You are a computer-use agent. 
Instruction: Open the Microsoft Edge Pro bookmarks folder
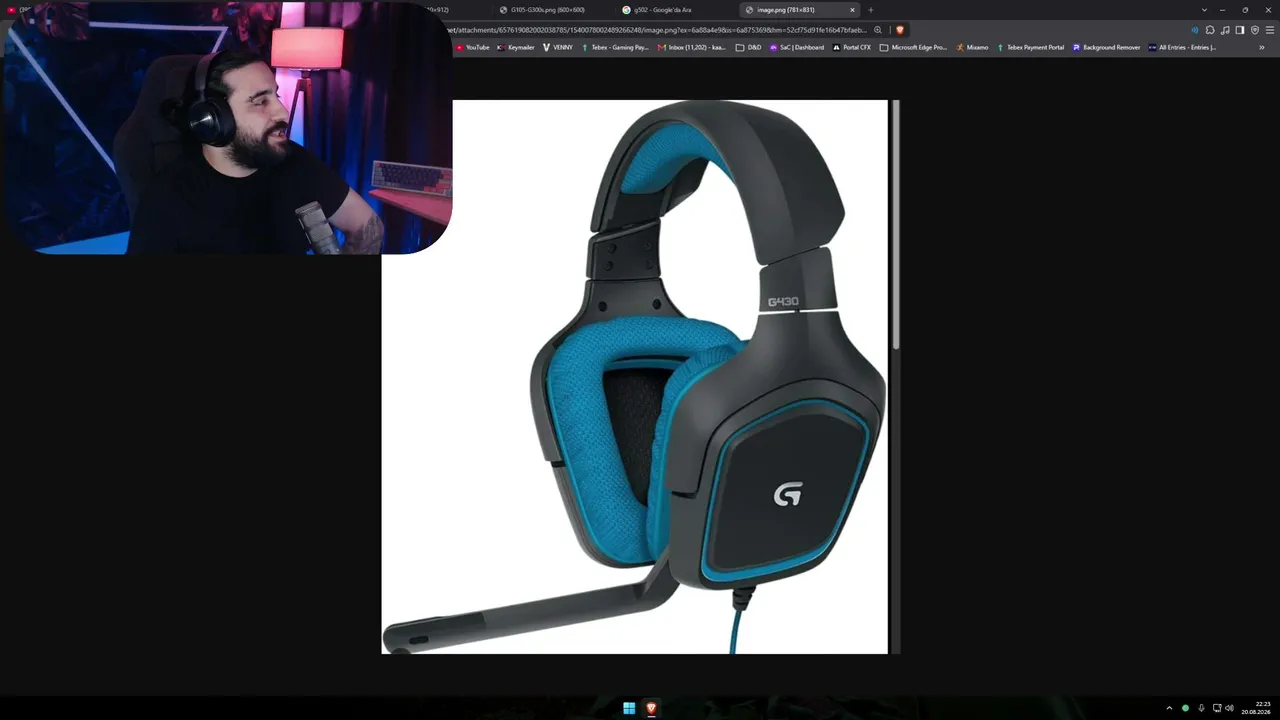(914, 47)
